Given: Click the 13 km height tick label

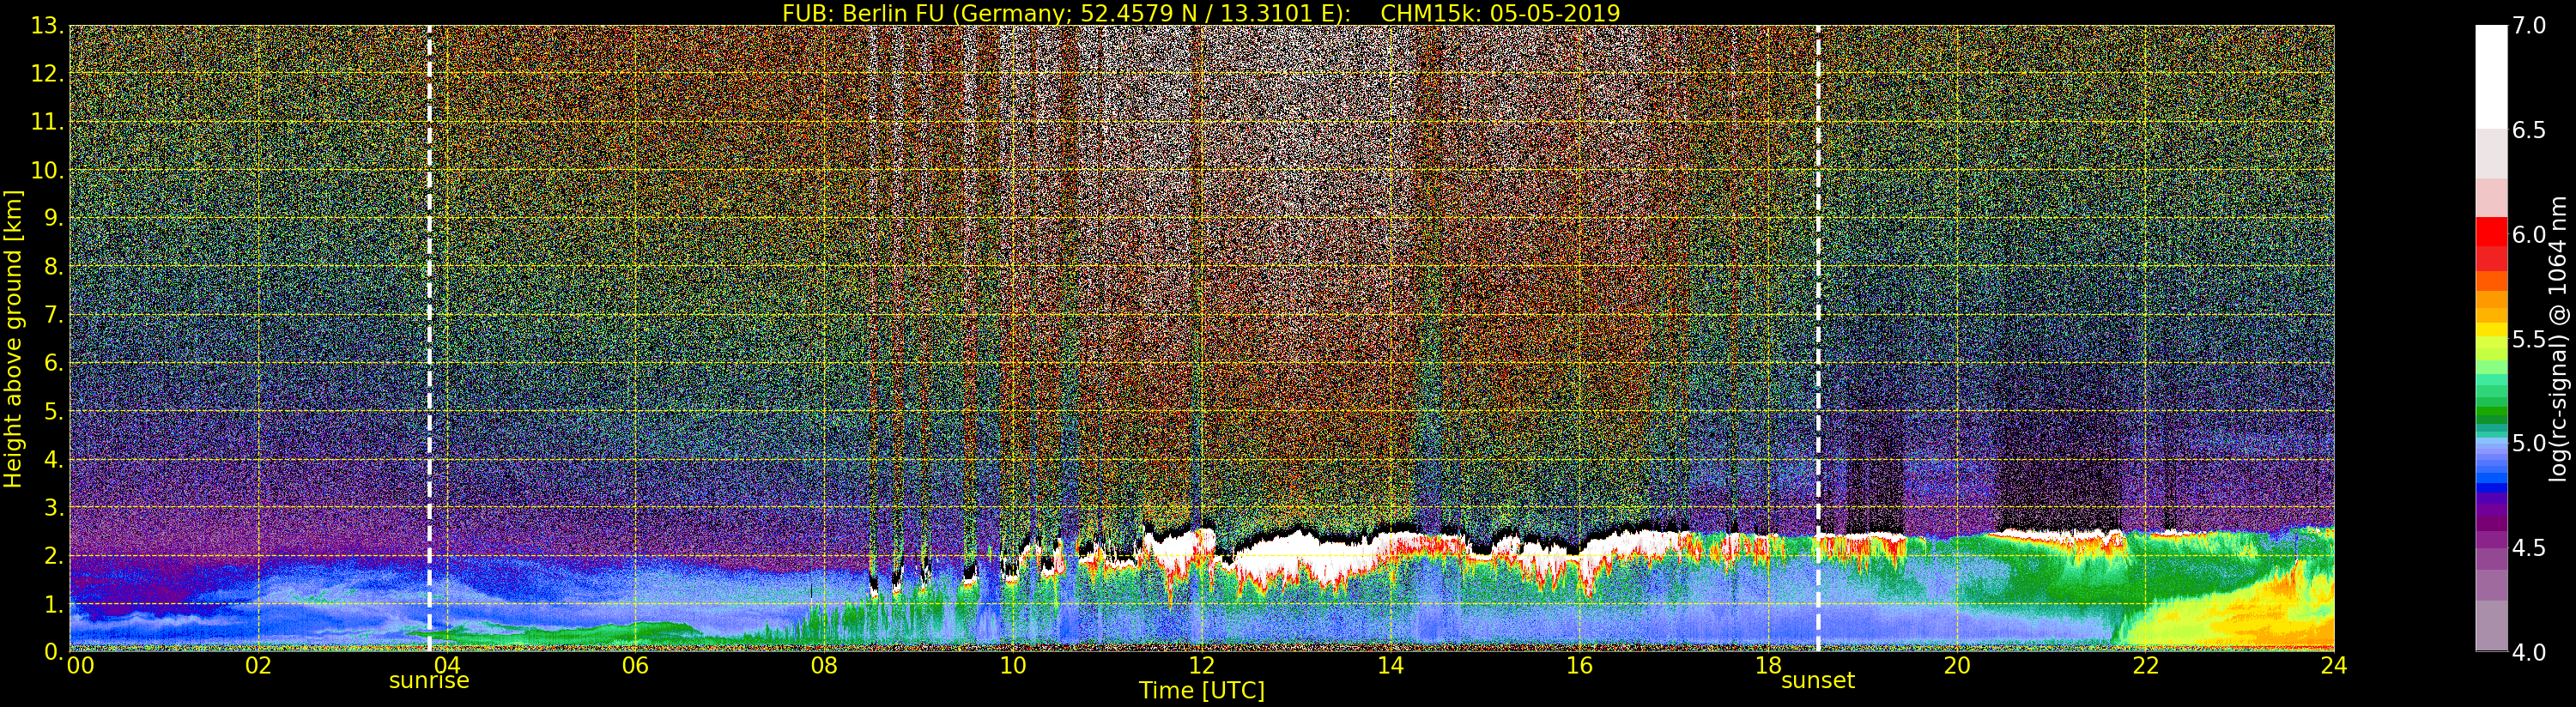Looking at the screenshot, I should click(47, 26).
